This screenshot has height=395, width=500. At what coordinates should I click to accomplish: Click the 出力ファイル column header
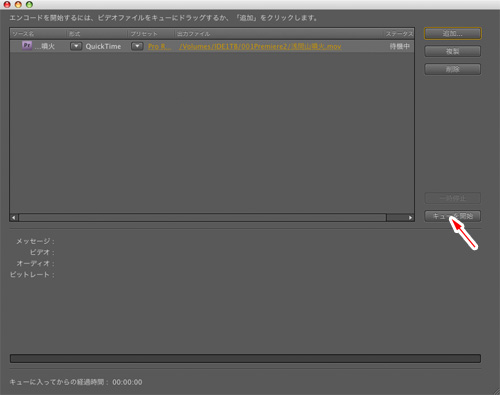click(x=193, y=34)
